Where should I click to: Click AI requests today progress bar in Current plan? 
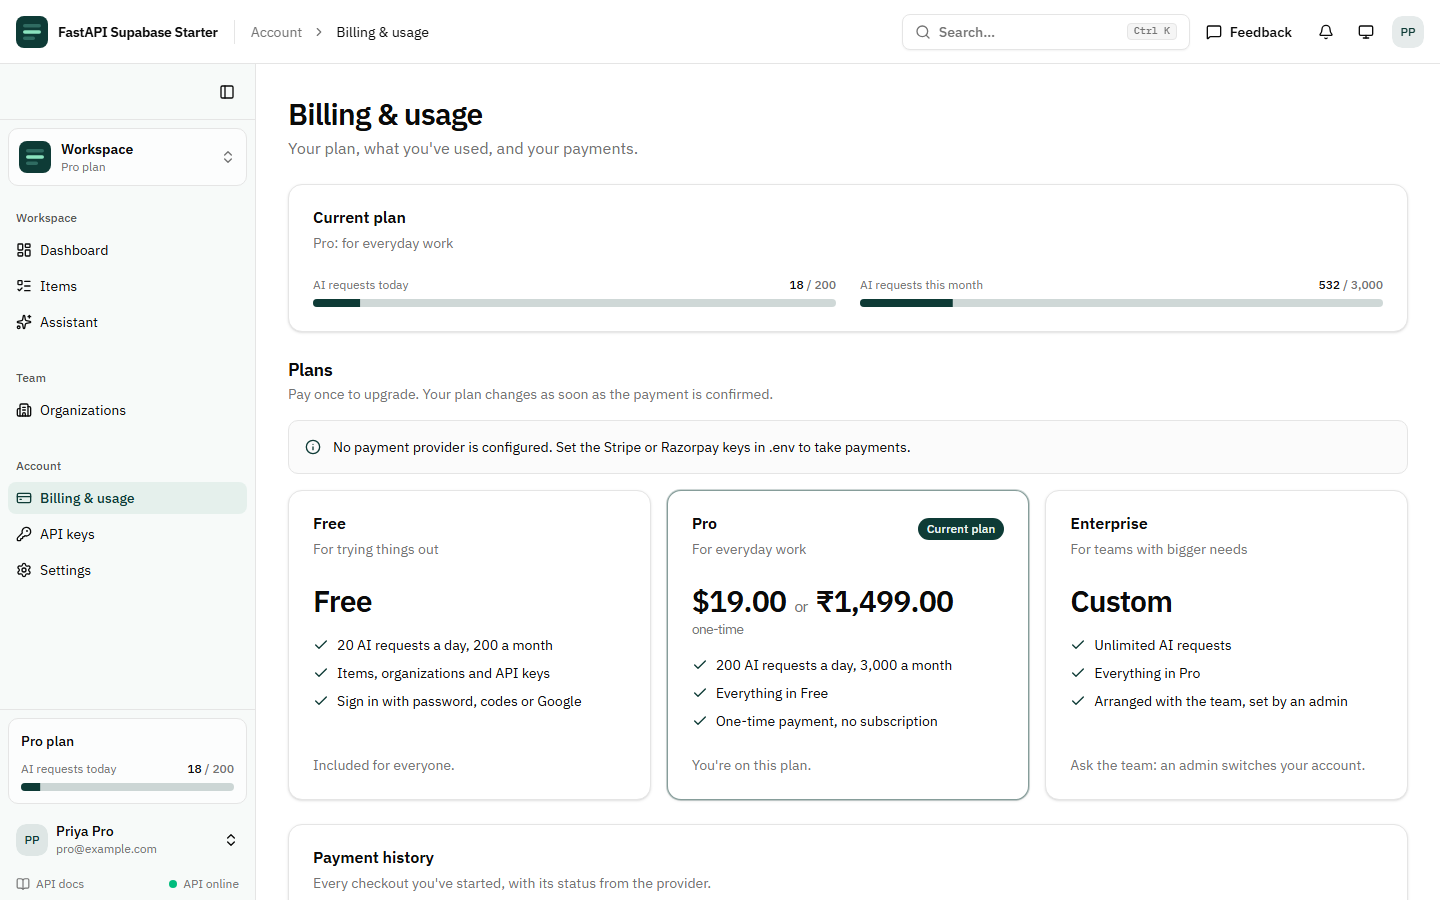[x=574, y=303]
